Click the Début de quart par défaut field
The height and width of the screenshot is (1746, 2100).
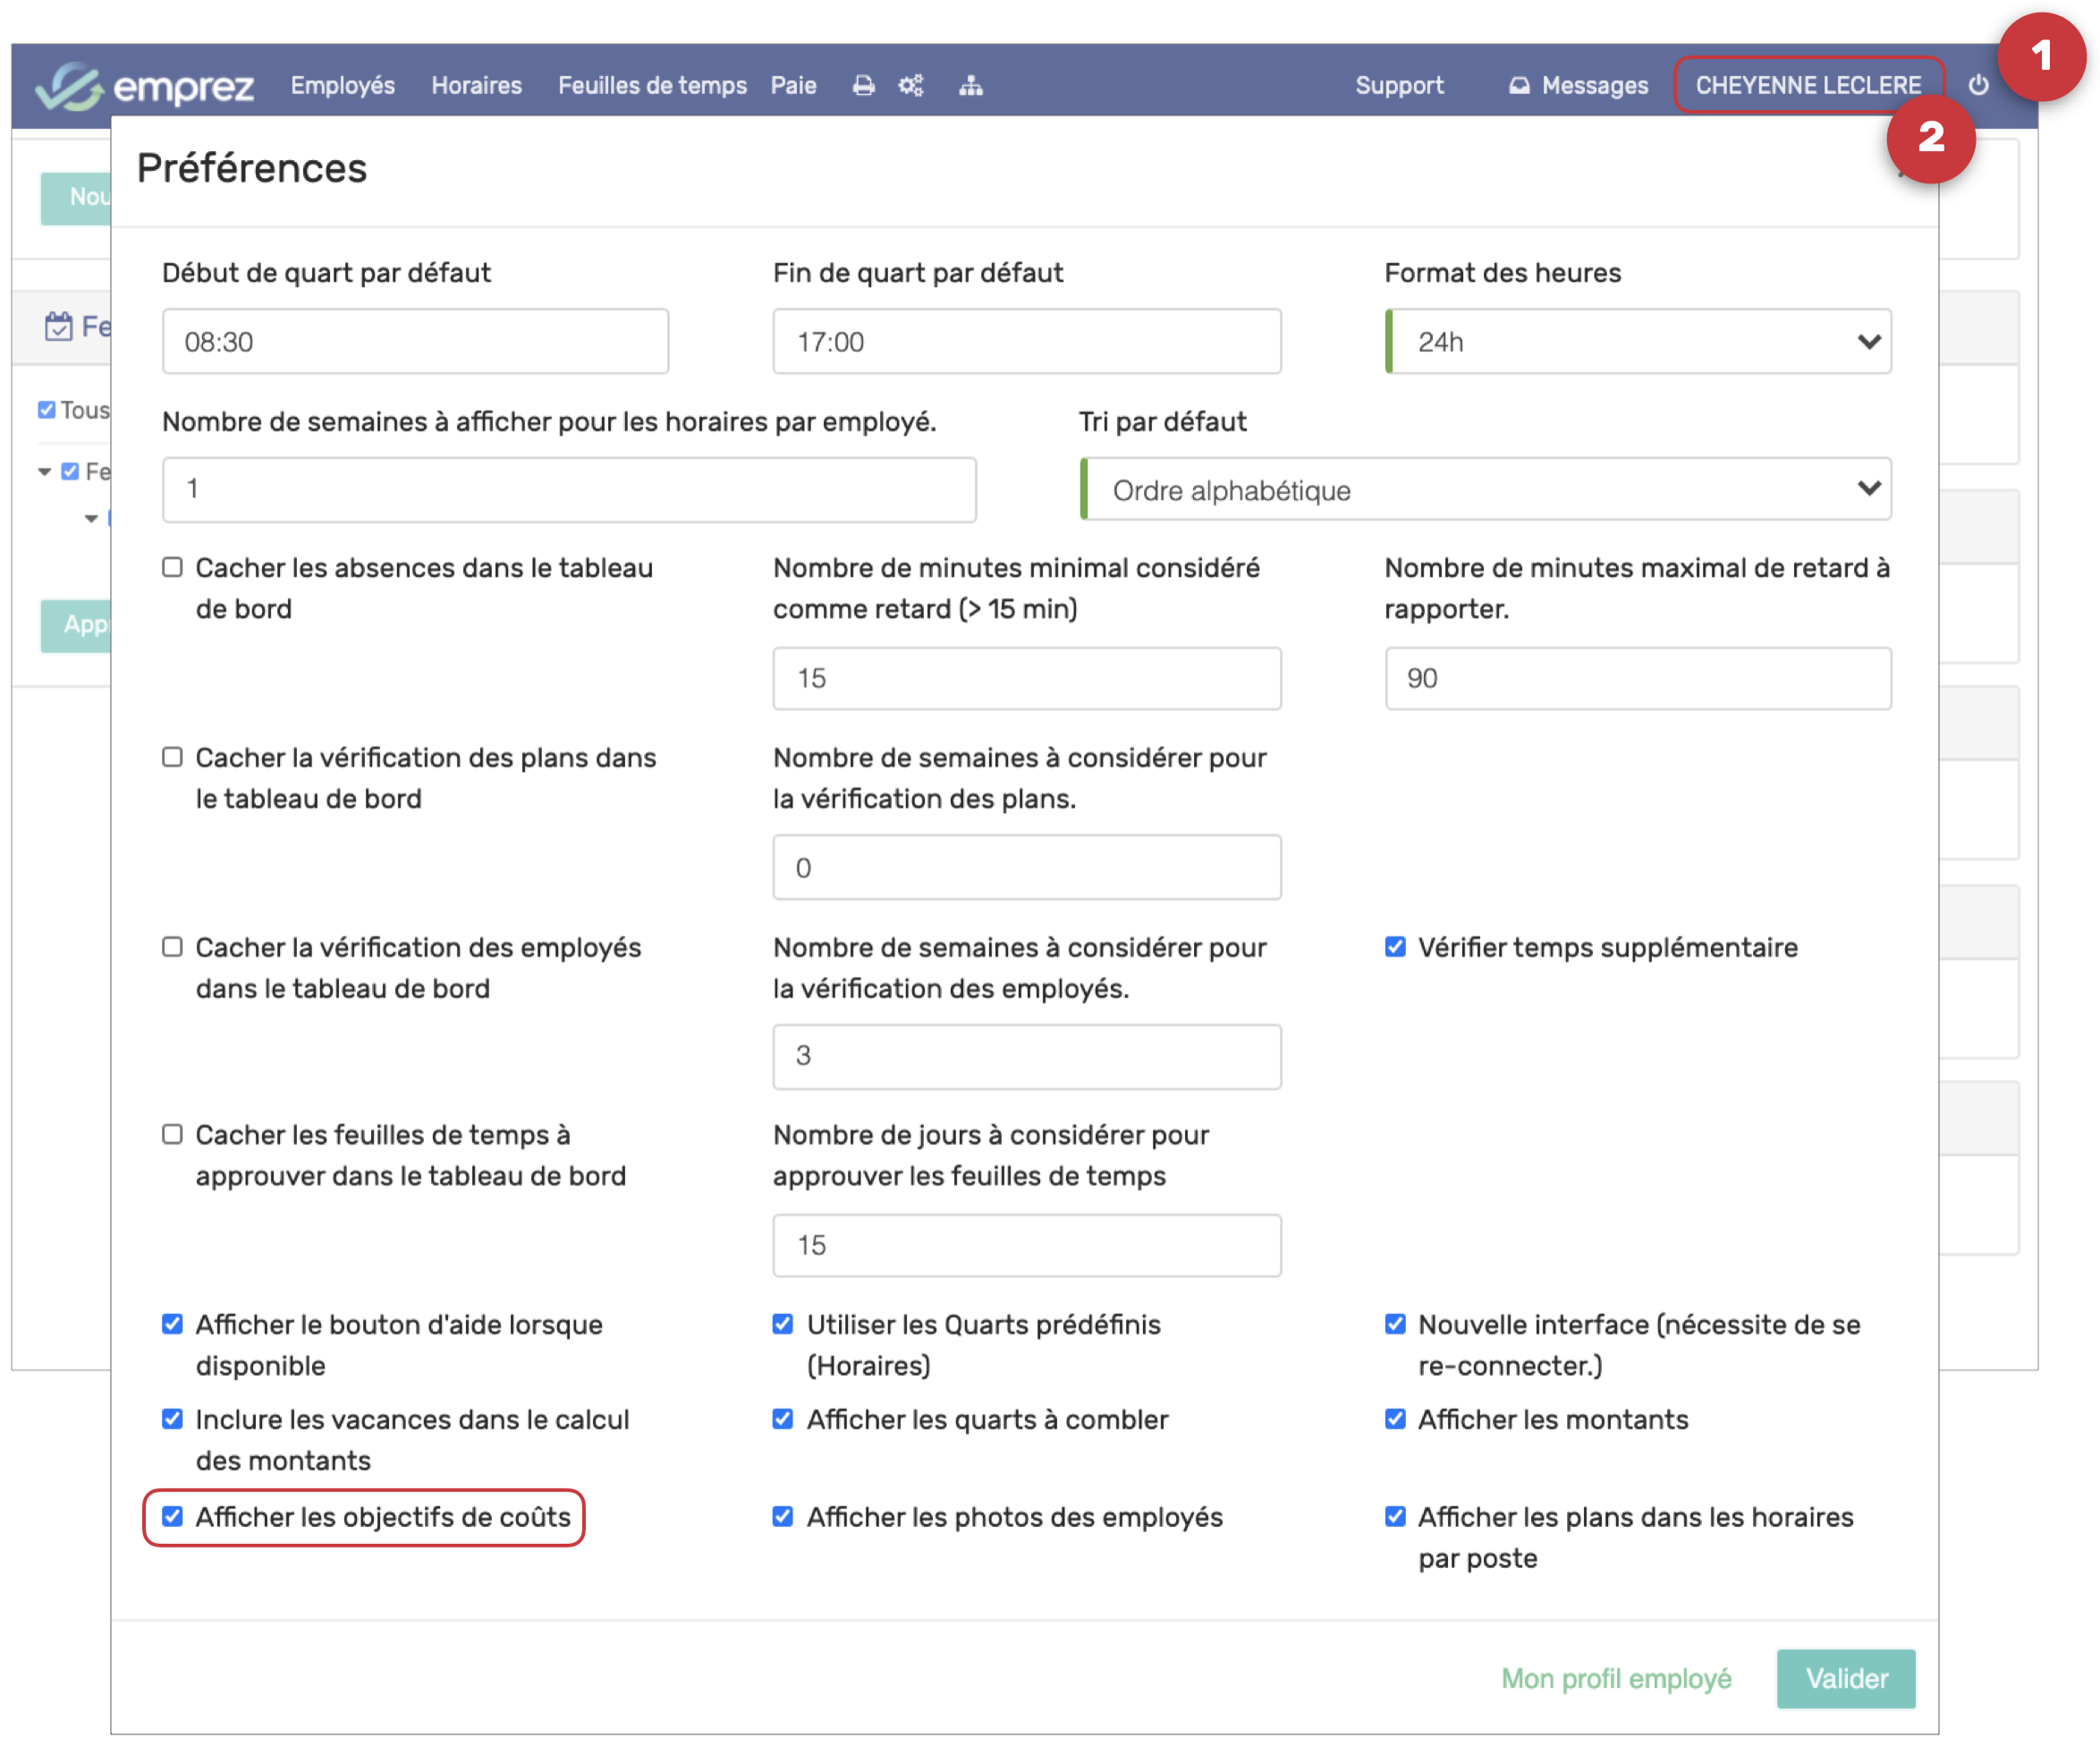[415, 342]
